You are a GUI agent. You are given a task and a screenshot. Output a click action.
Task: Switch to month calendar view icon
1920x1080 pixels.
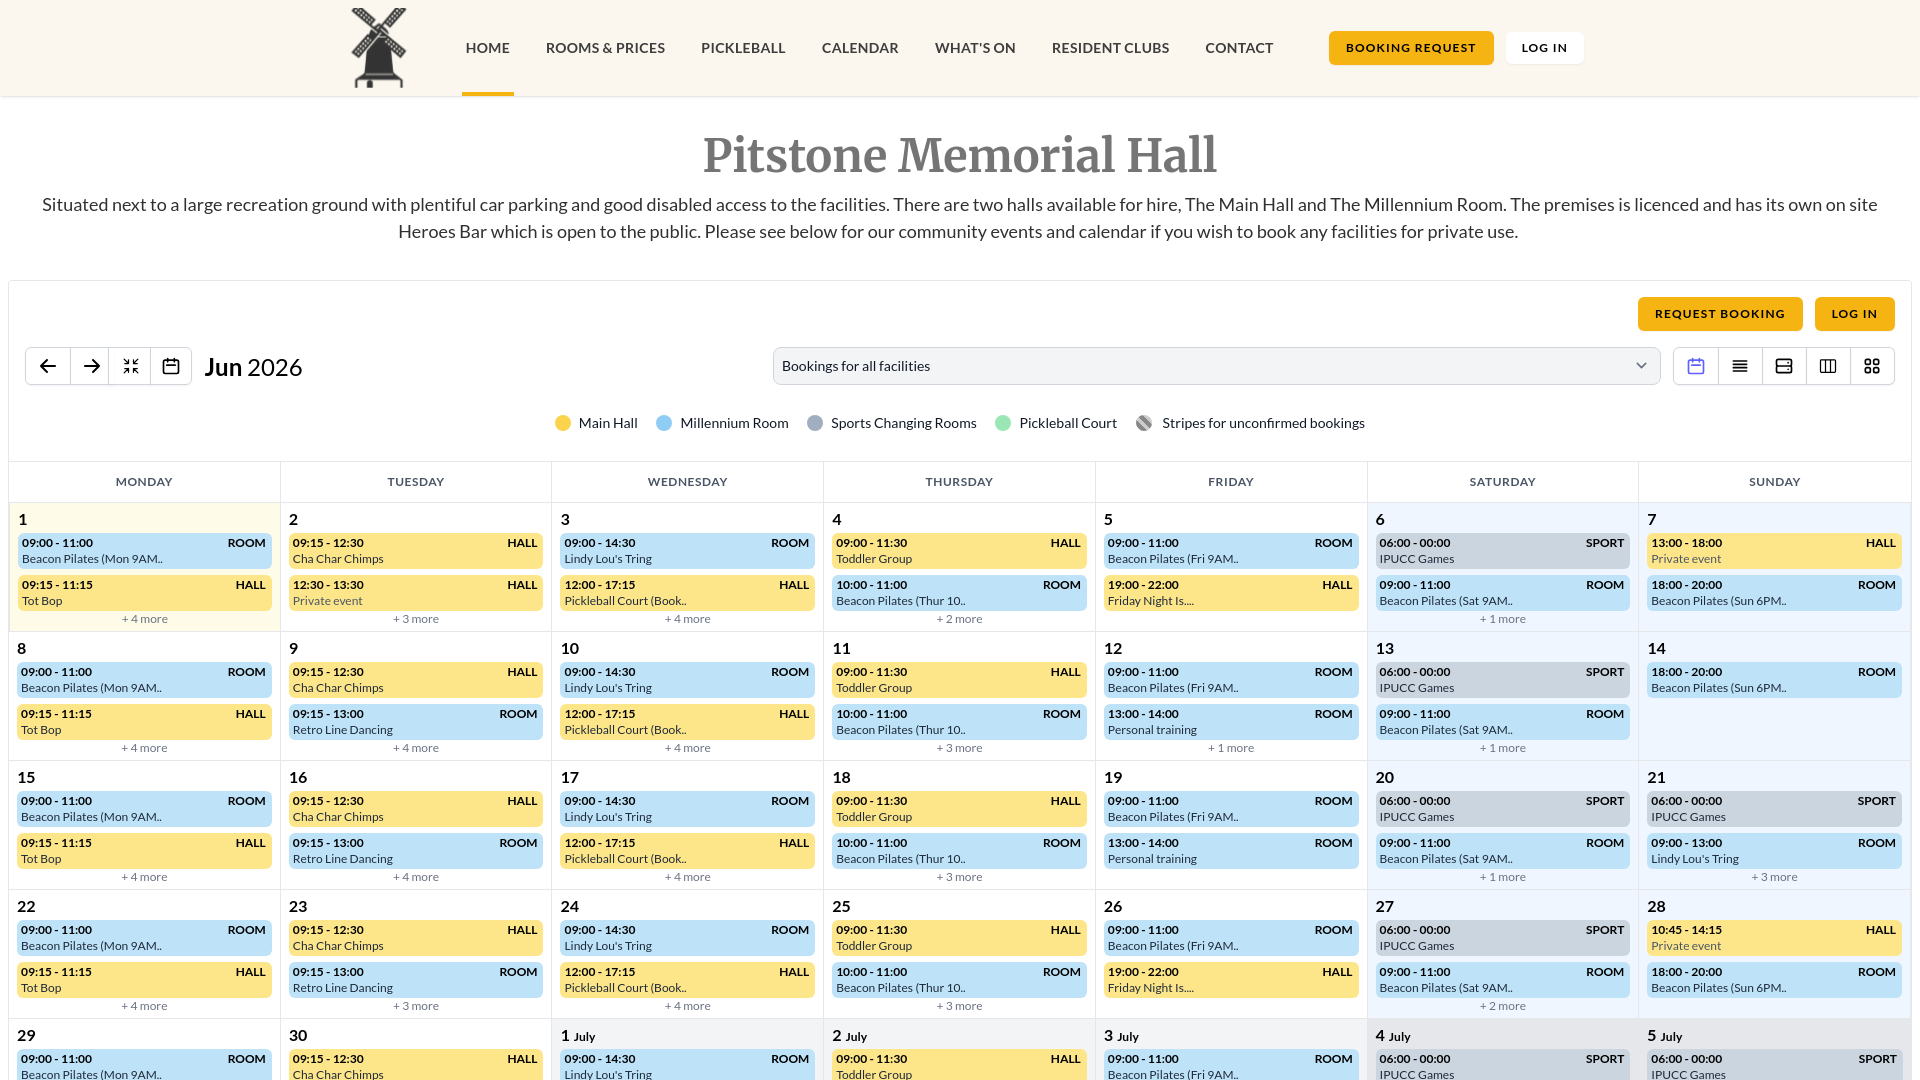pos(1696,366)
